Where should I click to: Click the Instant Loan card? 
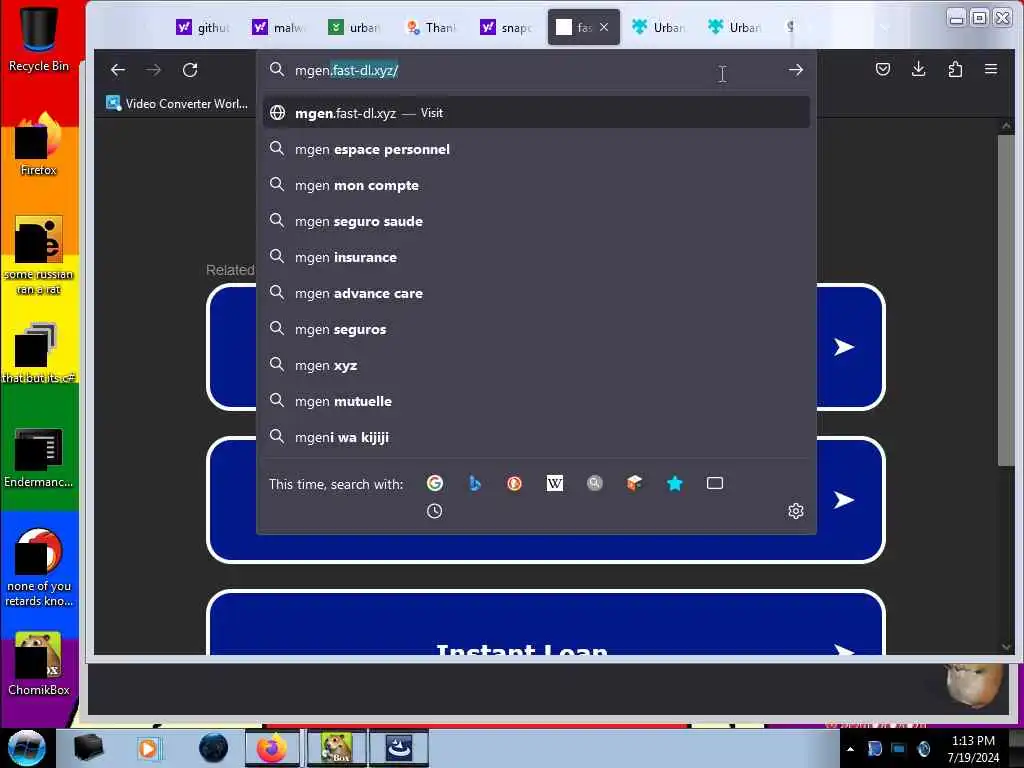(x=546, y=622)
